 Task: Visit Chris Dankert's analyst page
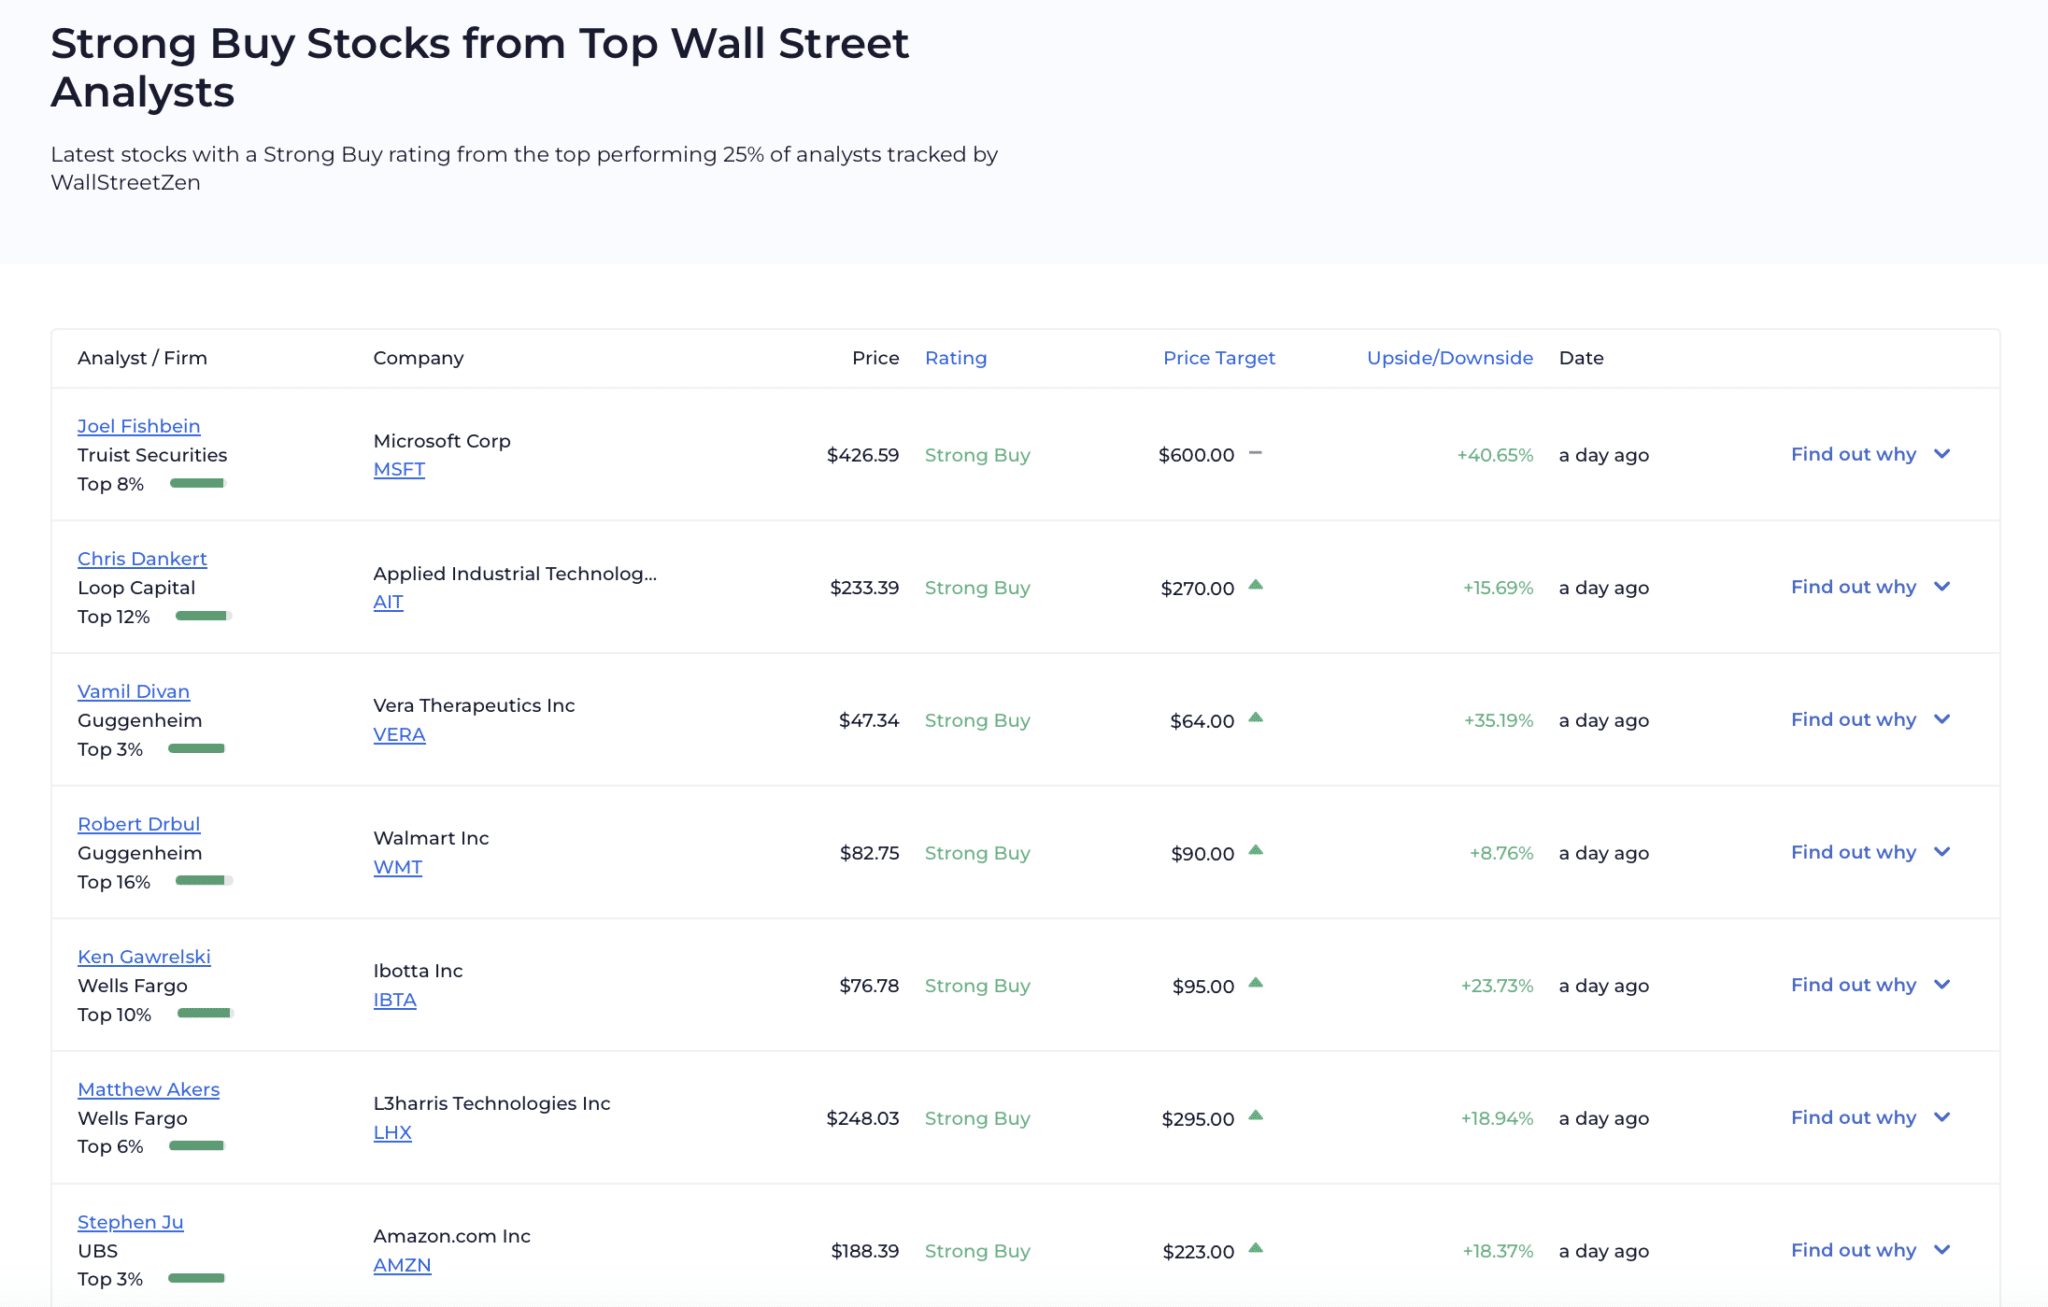[142, 558]
